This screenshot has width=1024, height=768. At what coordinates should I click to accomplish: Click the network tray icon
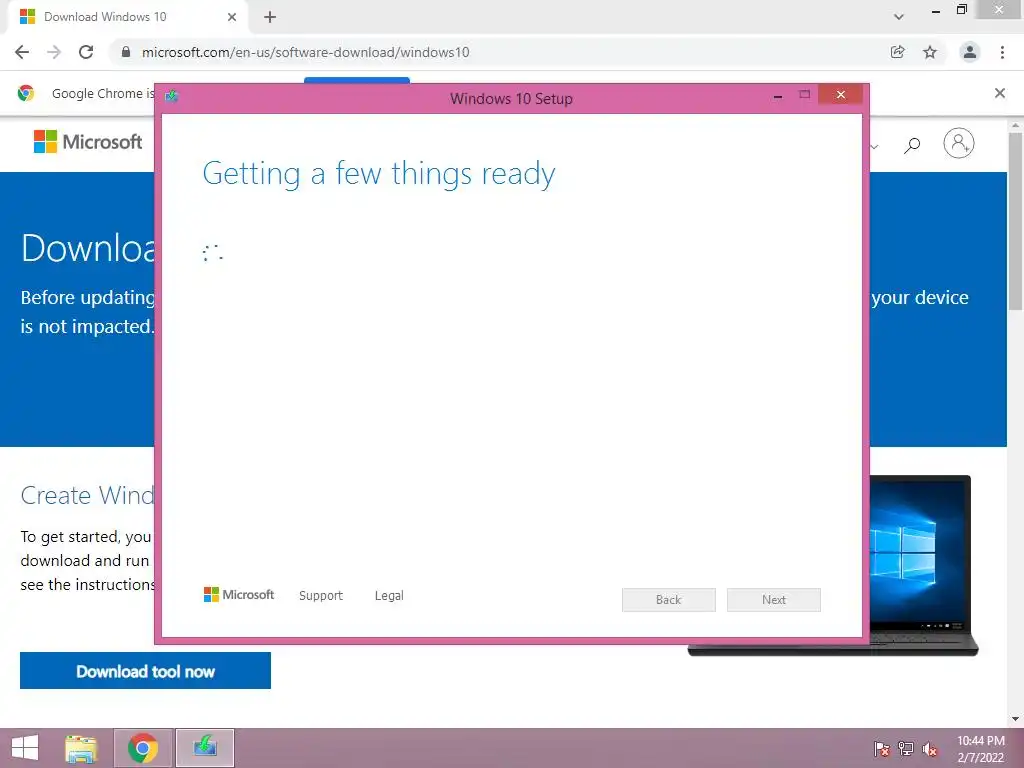906,749
